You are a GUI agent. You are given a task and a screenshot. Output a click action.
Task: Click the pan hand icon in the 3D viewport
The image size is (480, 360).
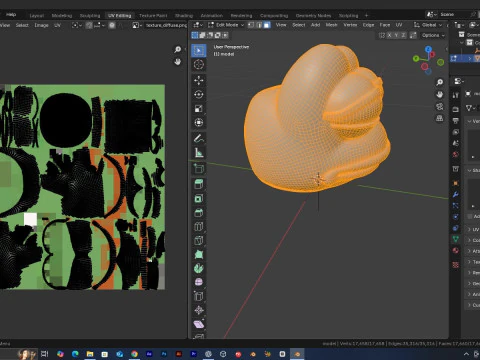440,95
